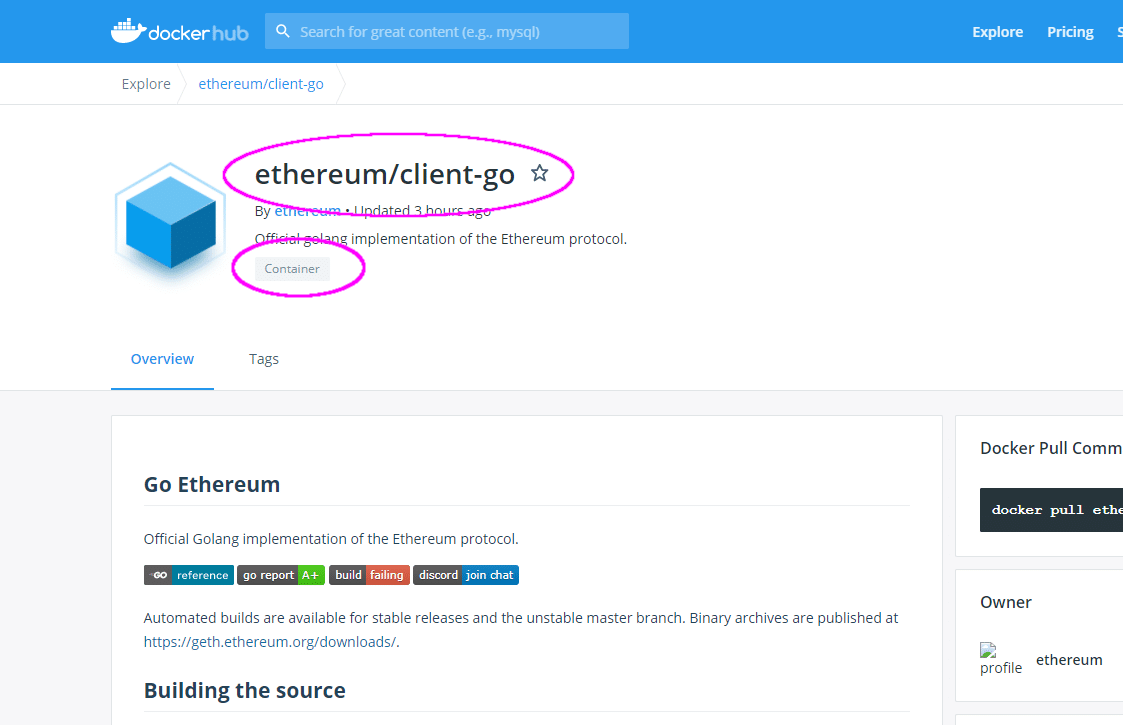Image resolution: width=1123 pixels, height=725 pixels.
Task: Click the reference badge link icon
Action: 188,574
